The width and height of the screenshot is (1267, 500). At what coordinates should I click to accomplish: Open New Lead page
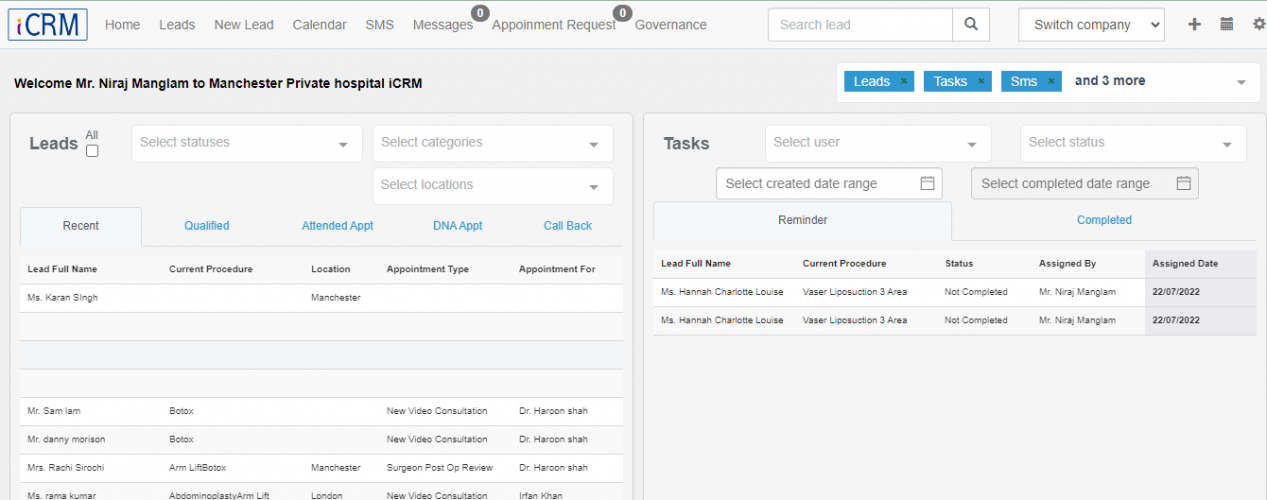click(x=244, y=25)
